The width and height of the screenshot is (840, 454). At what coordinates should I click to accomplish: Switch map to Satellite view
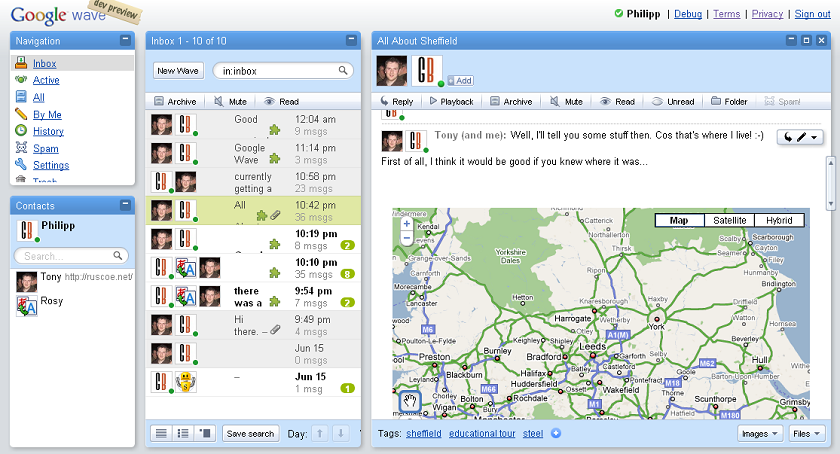[x=729, y=220]
